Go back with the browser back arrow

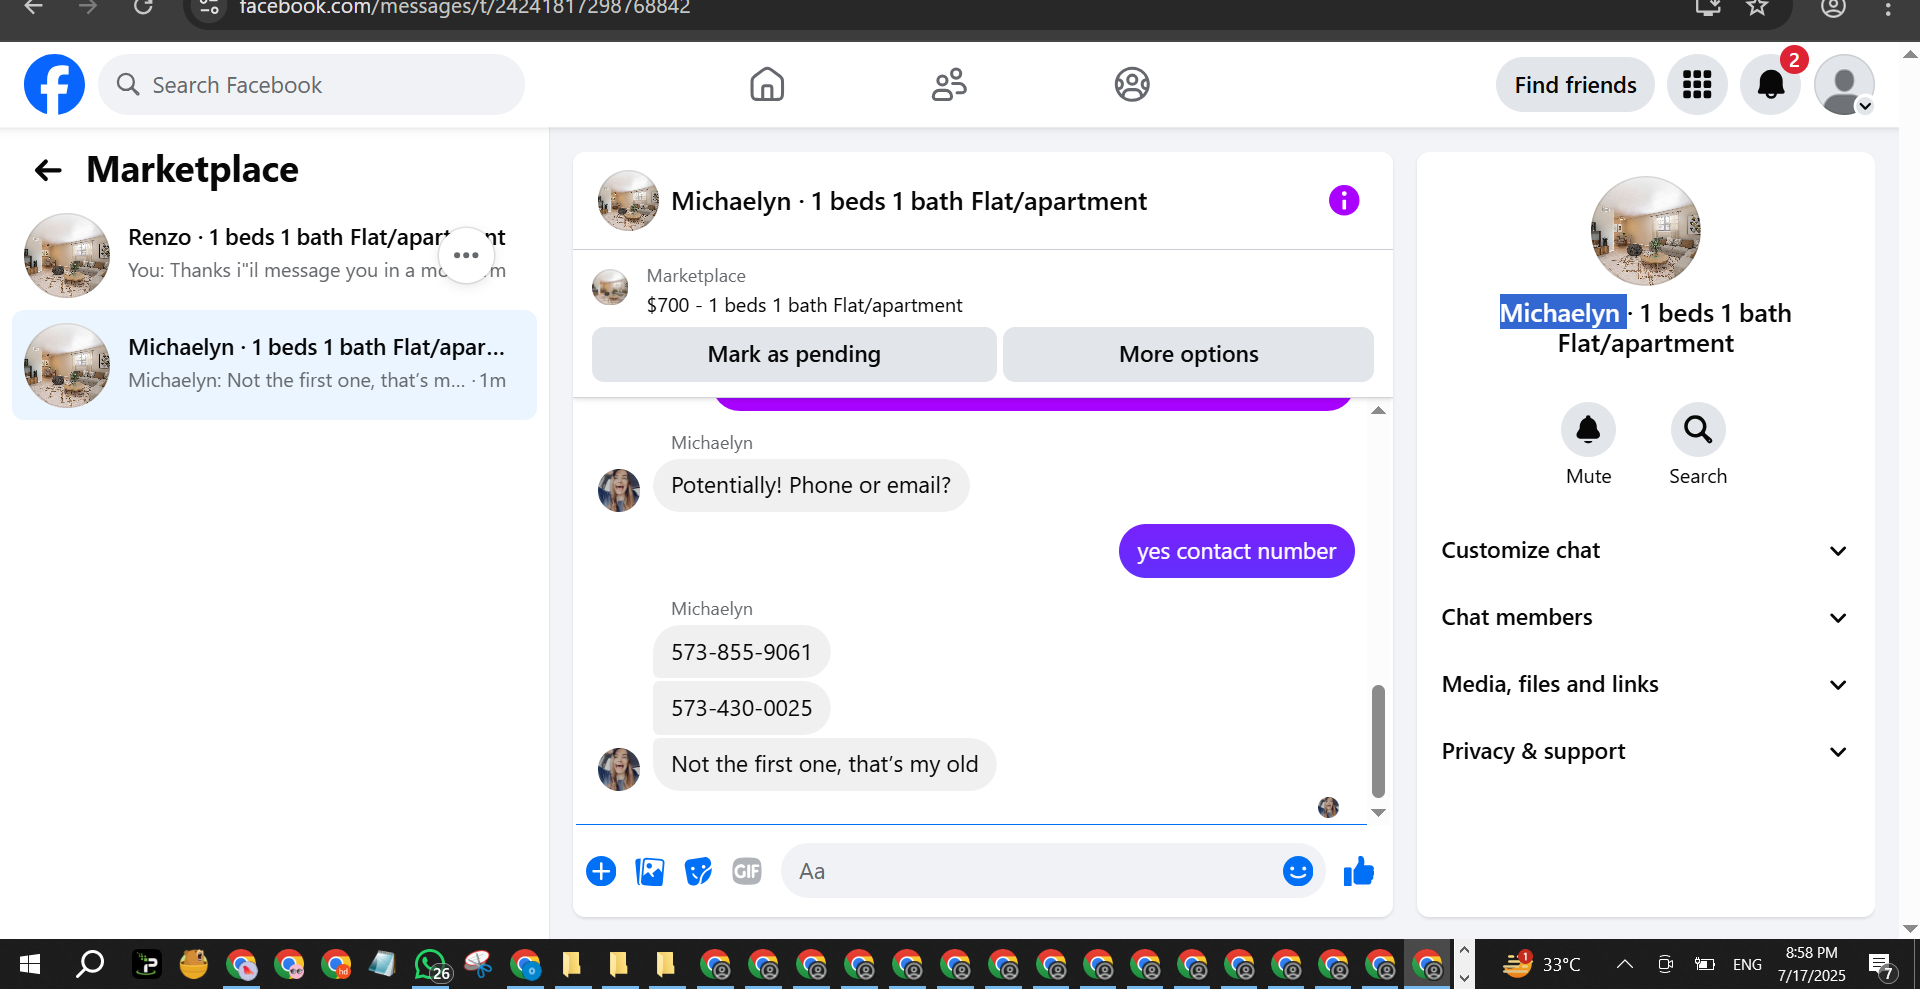coord(33,8)
